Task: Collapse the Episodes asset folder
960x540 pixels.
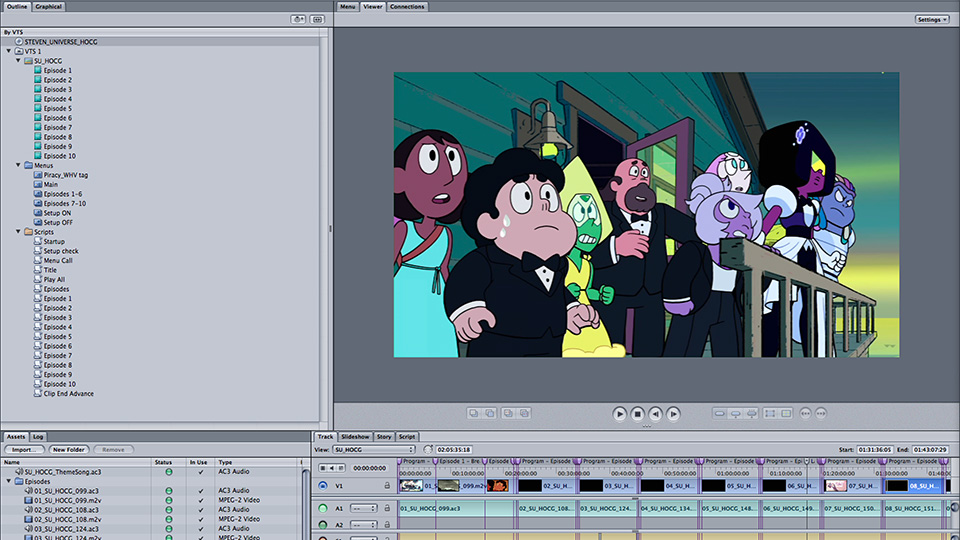Action: tap(9, 481)
